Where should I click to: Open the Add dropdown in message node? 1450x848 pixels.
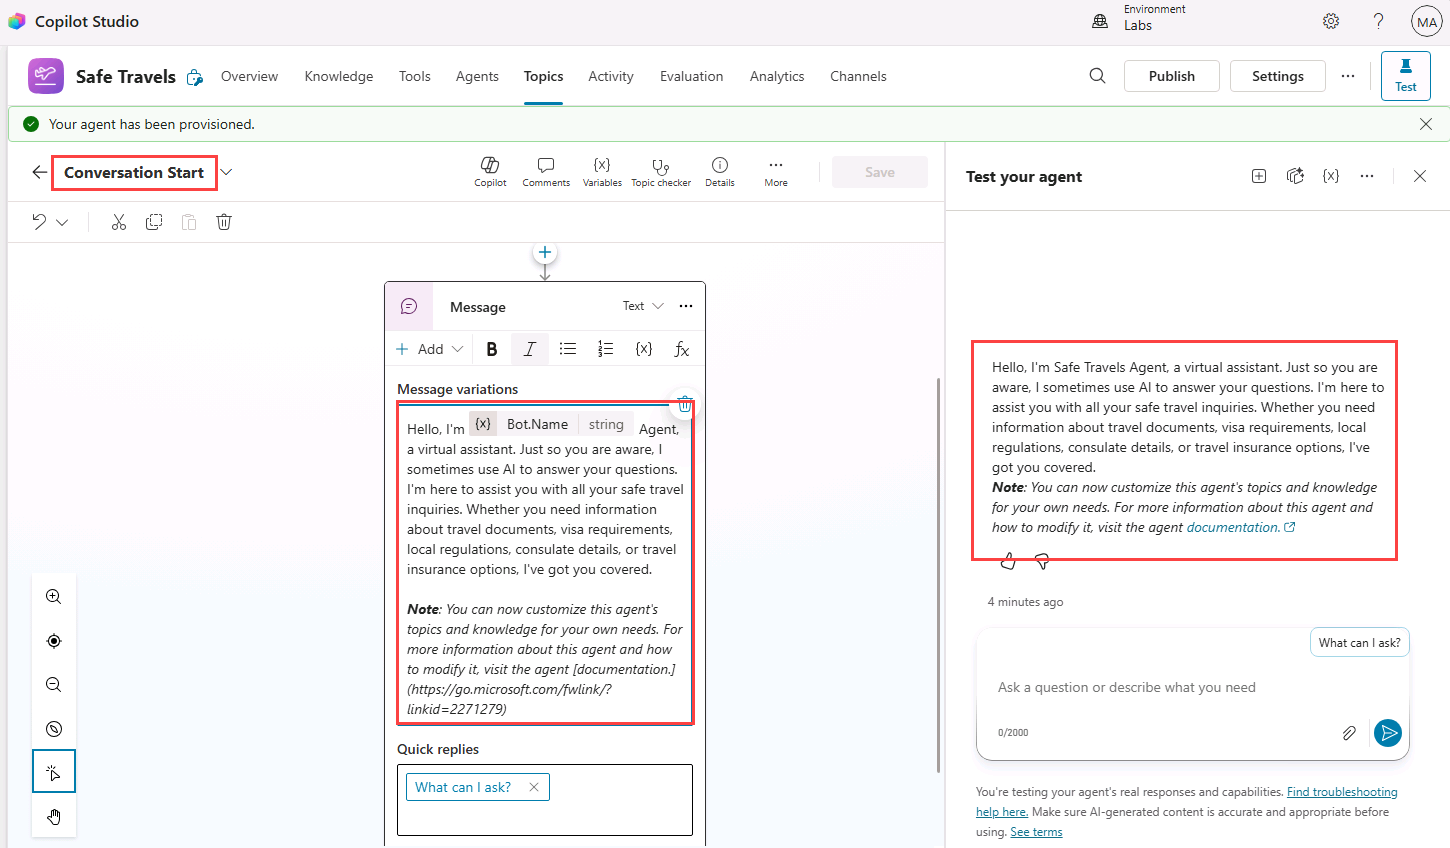pyautogui.click(x=430, y=349)
